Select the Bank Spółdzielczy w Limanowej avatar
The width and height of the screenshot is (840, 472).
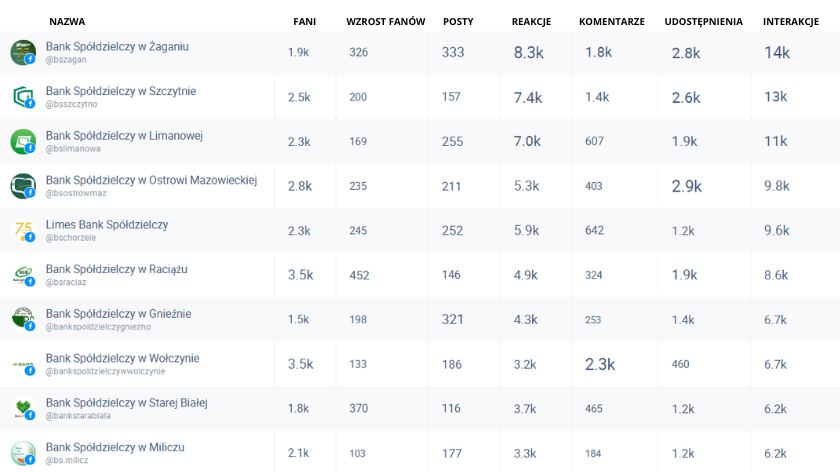coord(23,141)
